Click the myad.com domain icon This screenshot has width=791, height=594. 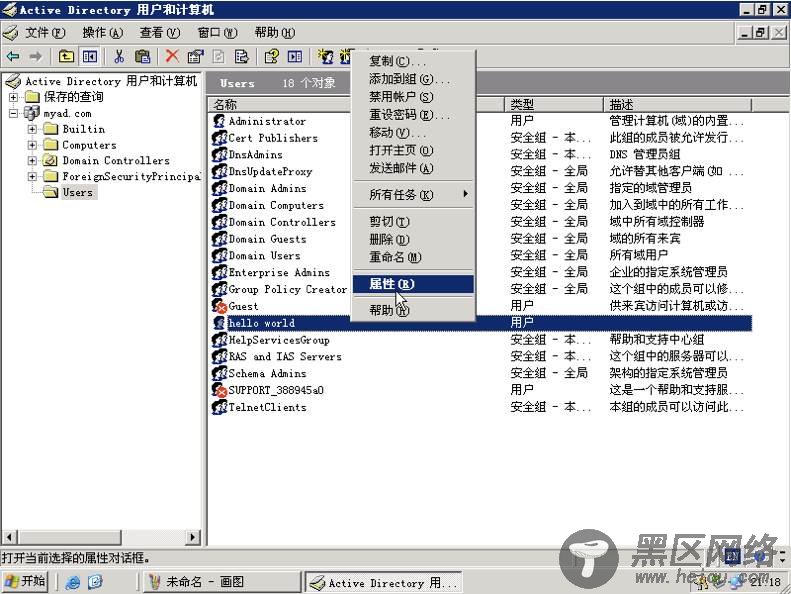[32, 113]
